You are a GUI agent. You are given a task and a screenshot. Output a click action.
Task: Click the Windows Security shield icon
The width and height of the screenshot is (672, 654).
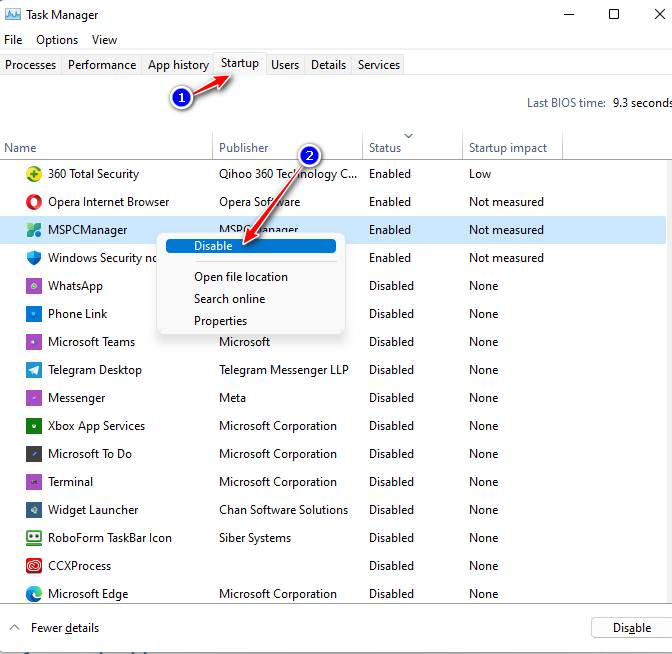pos(34,258)
